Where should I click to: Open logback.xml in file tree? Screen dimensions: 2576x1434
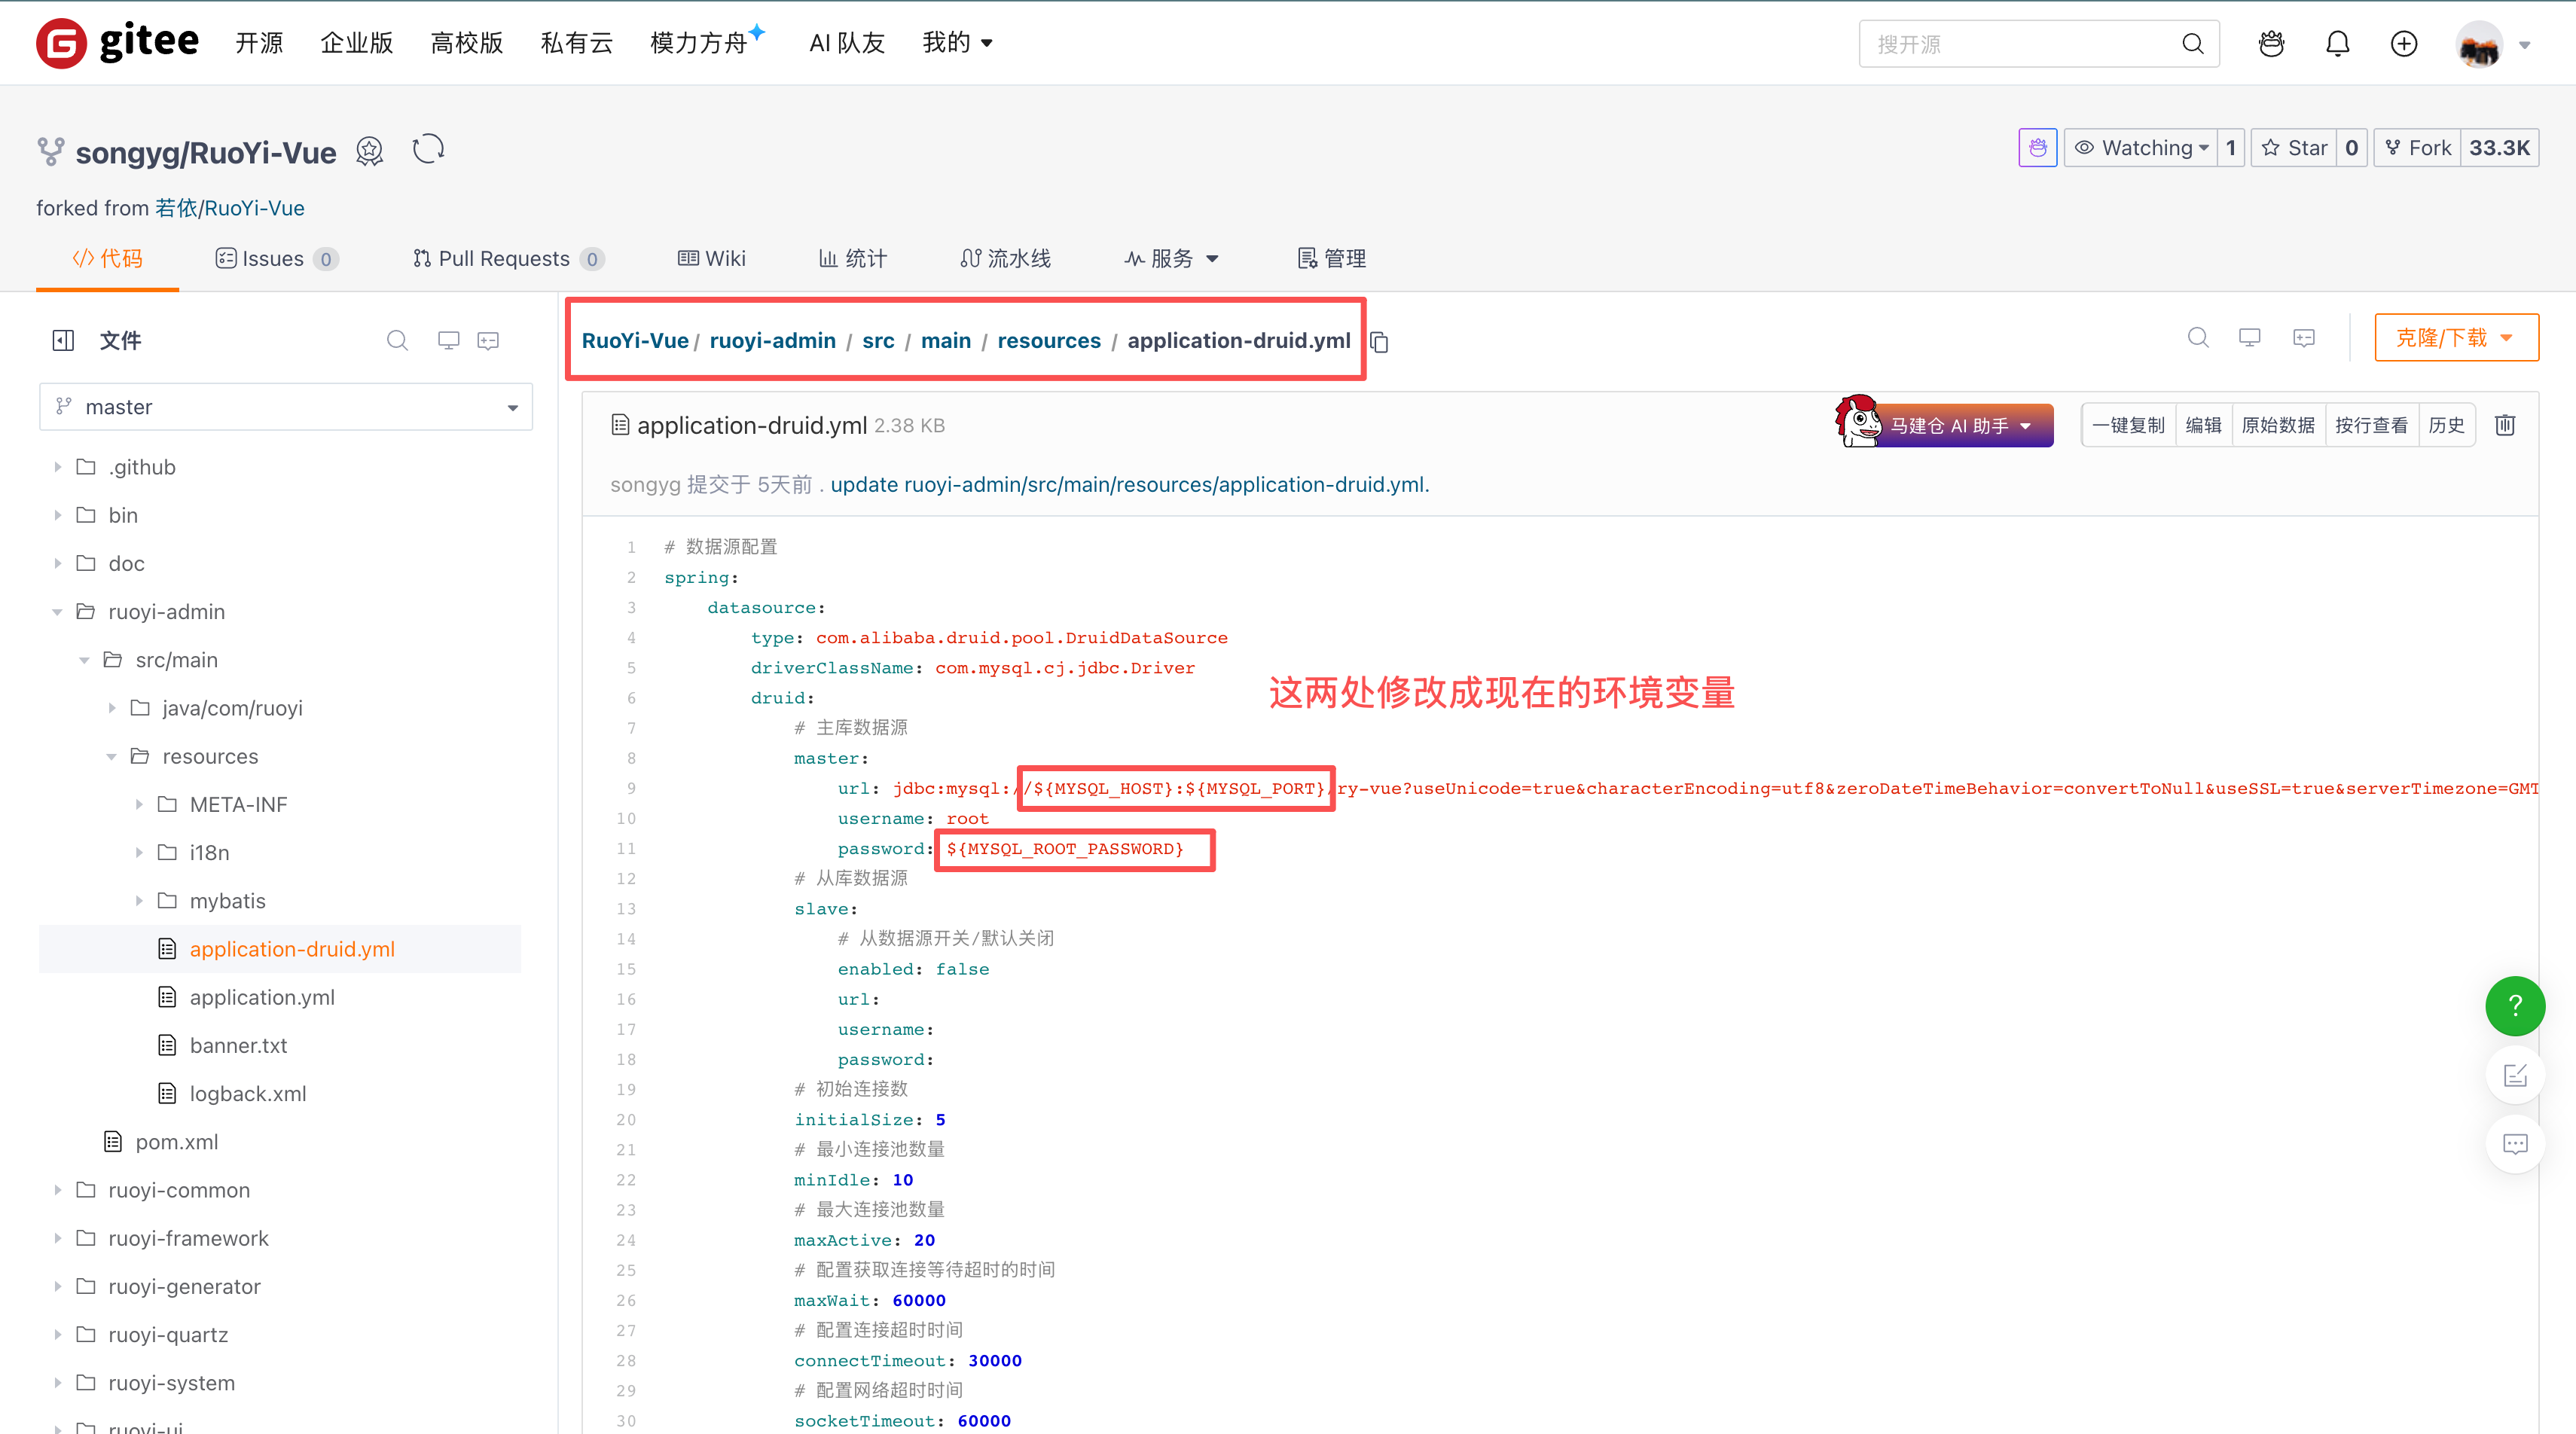(248, 1094)
